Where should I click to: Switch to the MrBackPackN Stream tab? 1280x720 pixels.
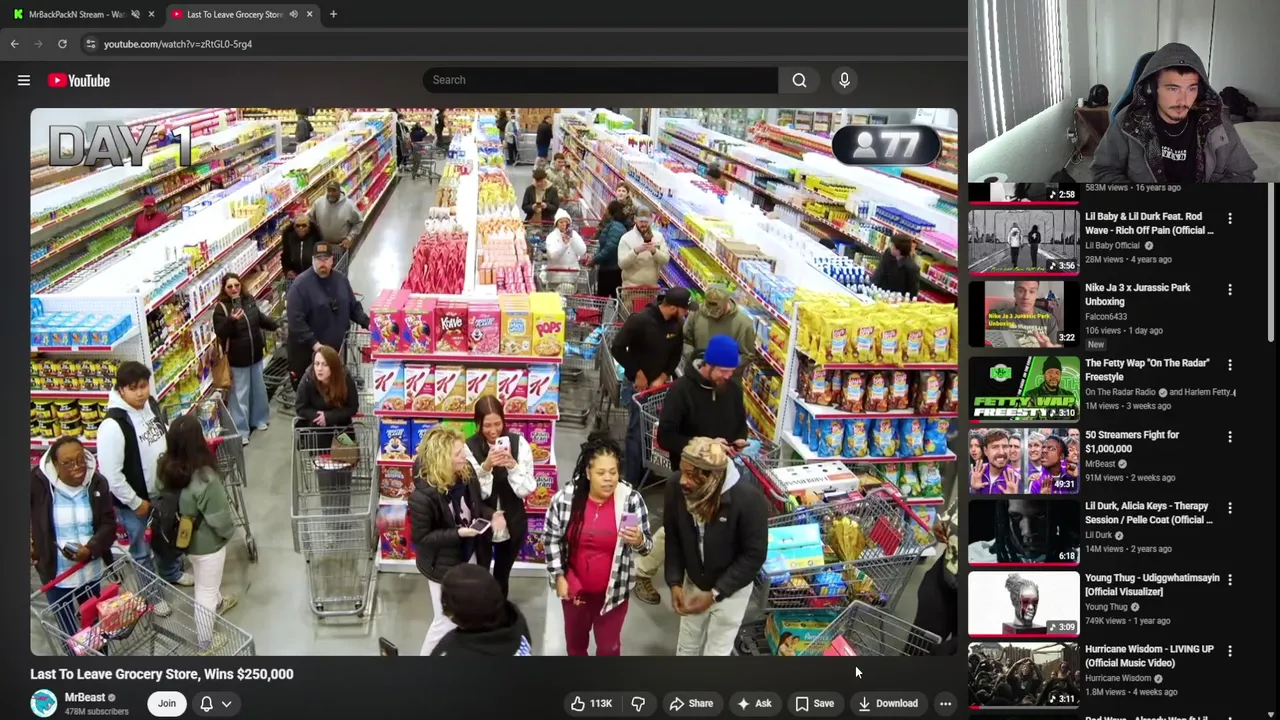click(x=76, y=14)
